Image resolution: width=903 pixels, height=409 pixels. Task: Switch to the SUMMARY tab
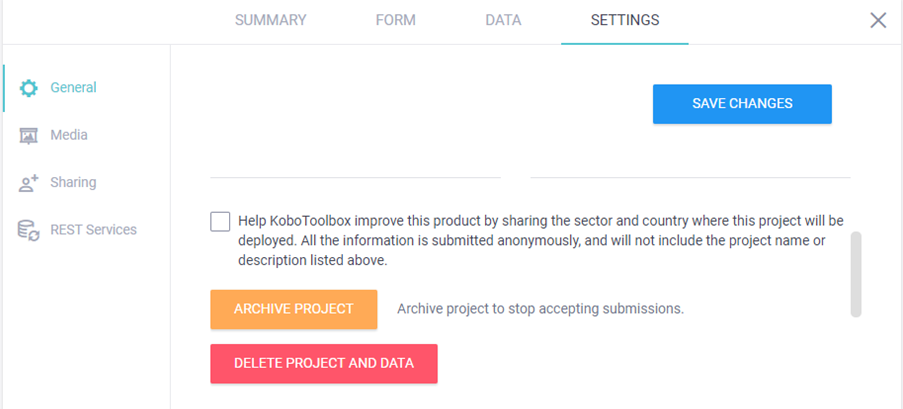270,20
